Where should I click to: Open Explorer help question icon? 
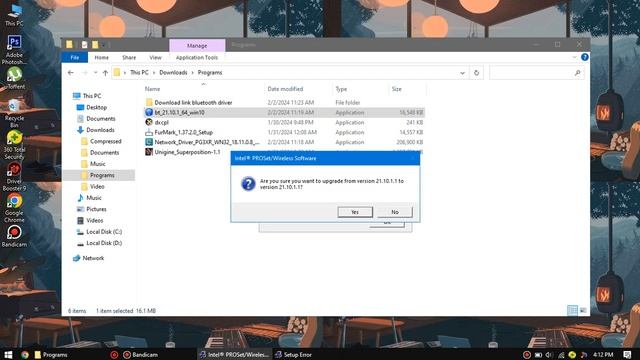coord(584,57)
